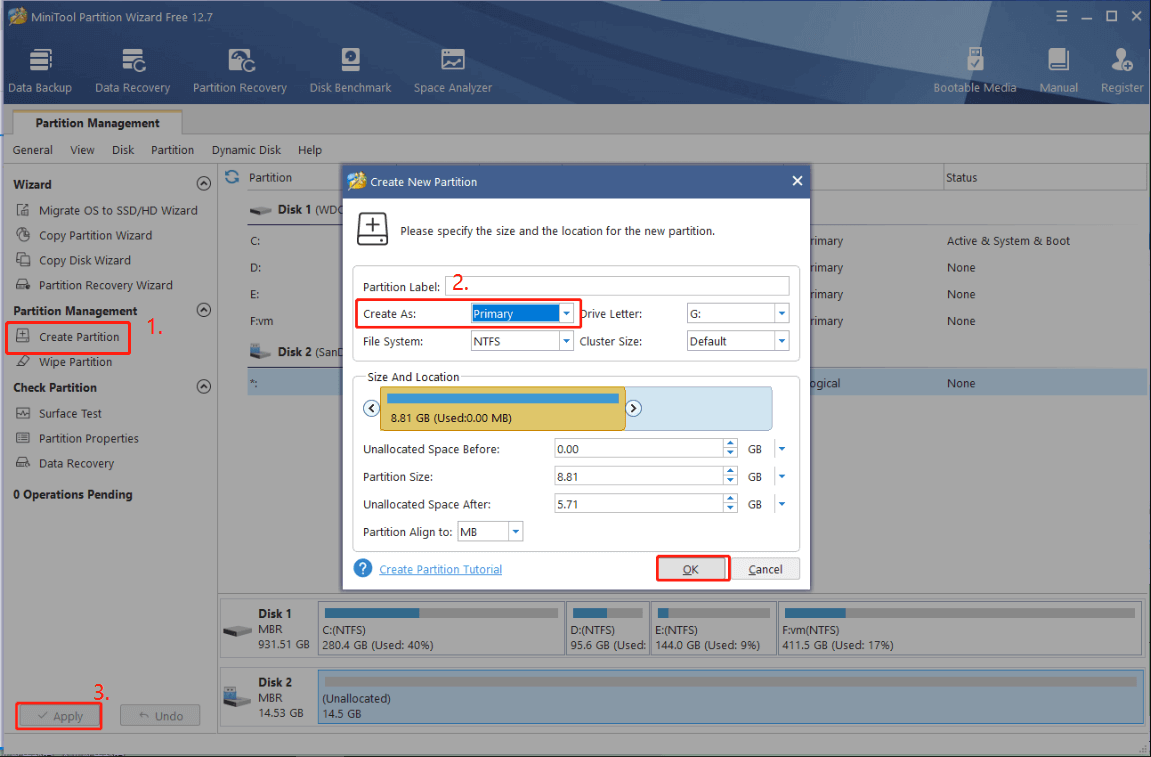Launch Copy Partition Wizard
This screenshot has width=1151, height=757.
click(84, 235)
